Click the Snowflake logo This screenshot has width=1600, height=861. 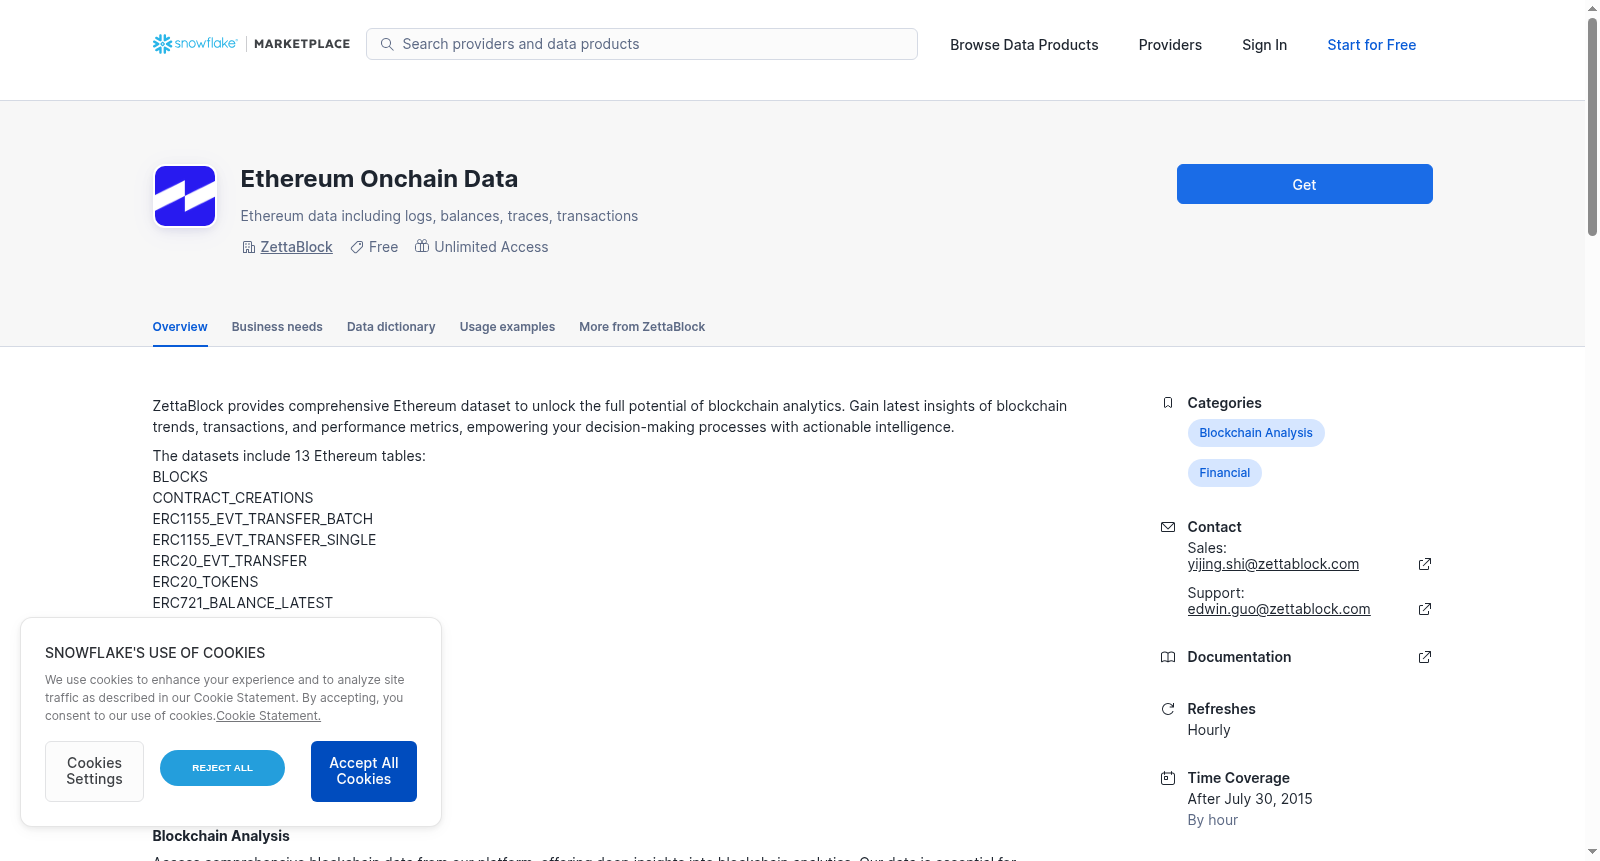(195, 44)
